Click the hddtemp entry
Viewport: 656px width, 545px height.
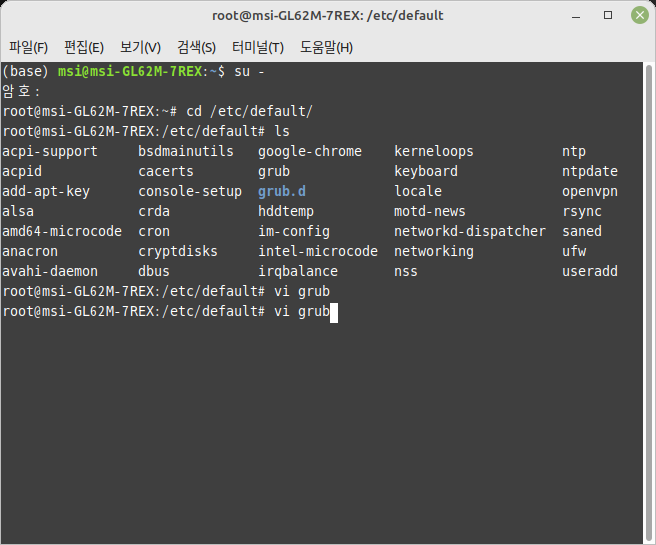286,211
